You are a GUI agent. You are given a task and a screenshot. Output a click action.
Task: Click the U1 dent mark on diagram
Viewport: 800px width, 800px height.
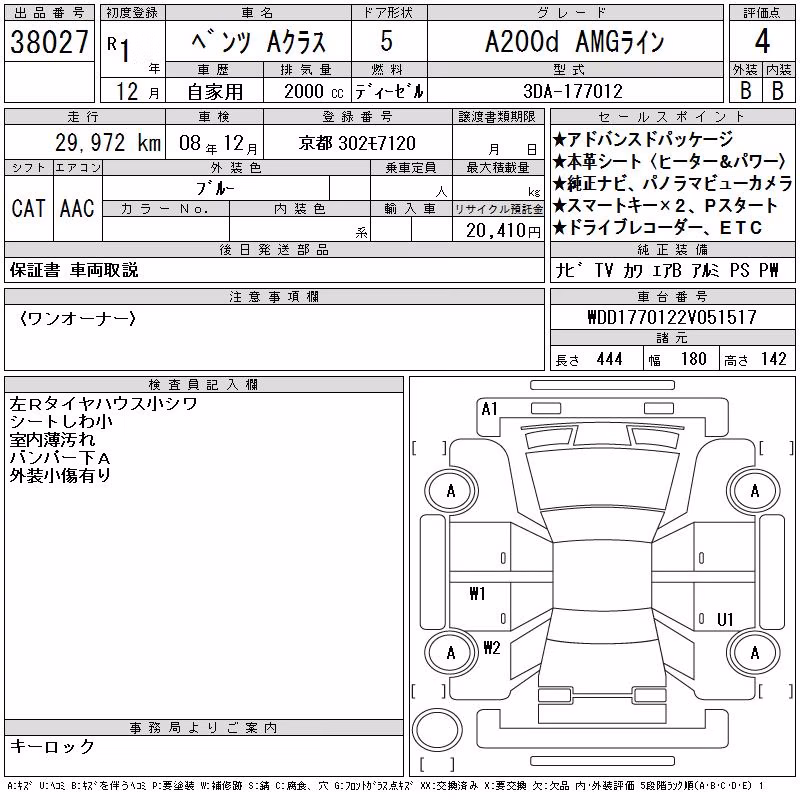pos(725,619)
